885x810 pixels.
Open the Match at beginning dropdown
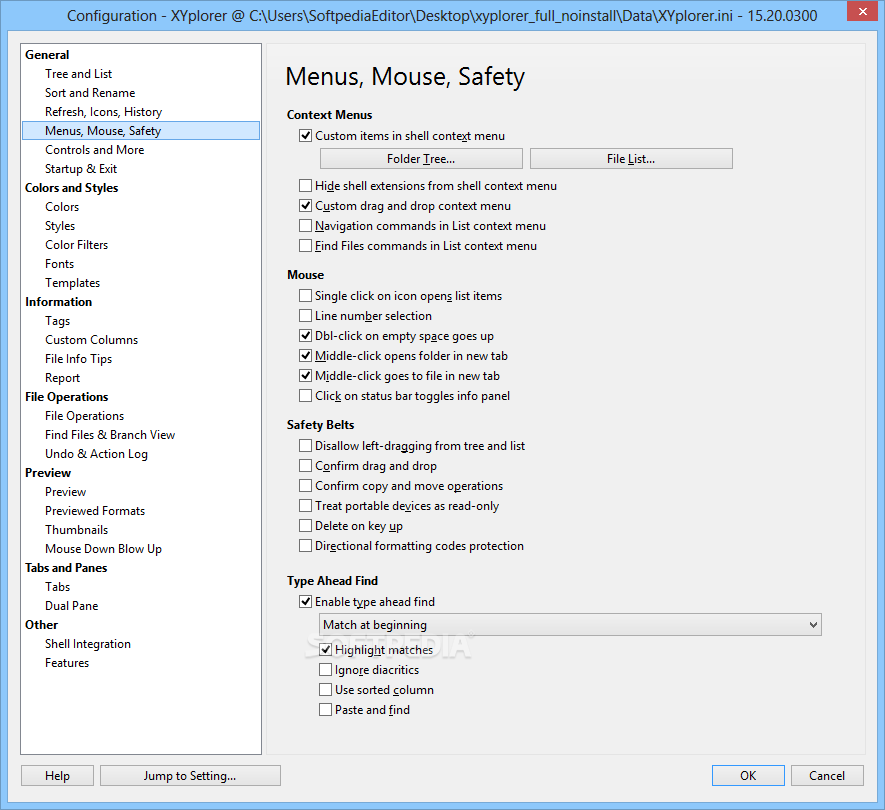570,625
